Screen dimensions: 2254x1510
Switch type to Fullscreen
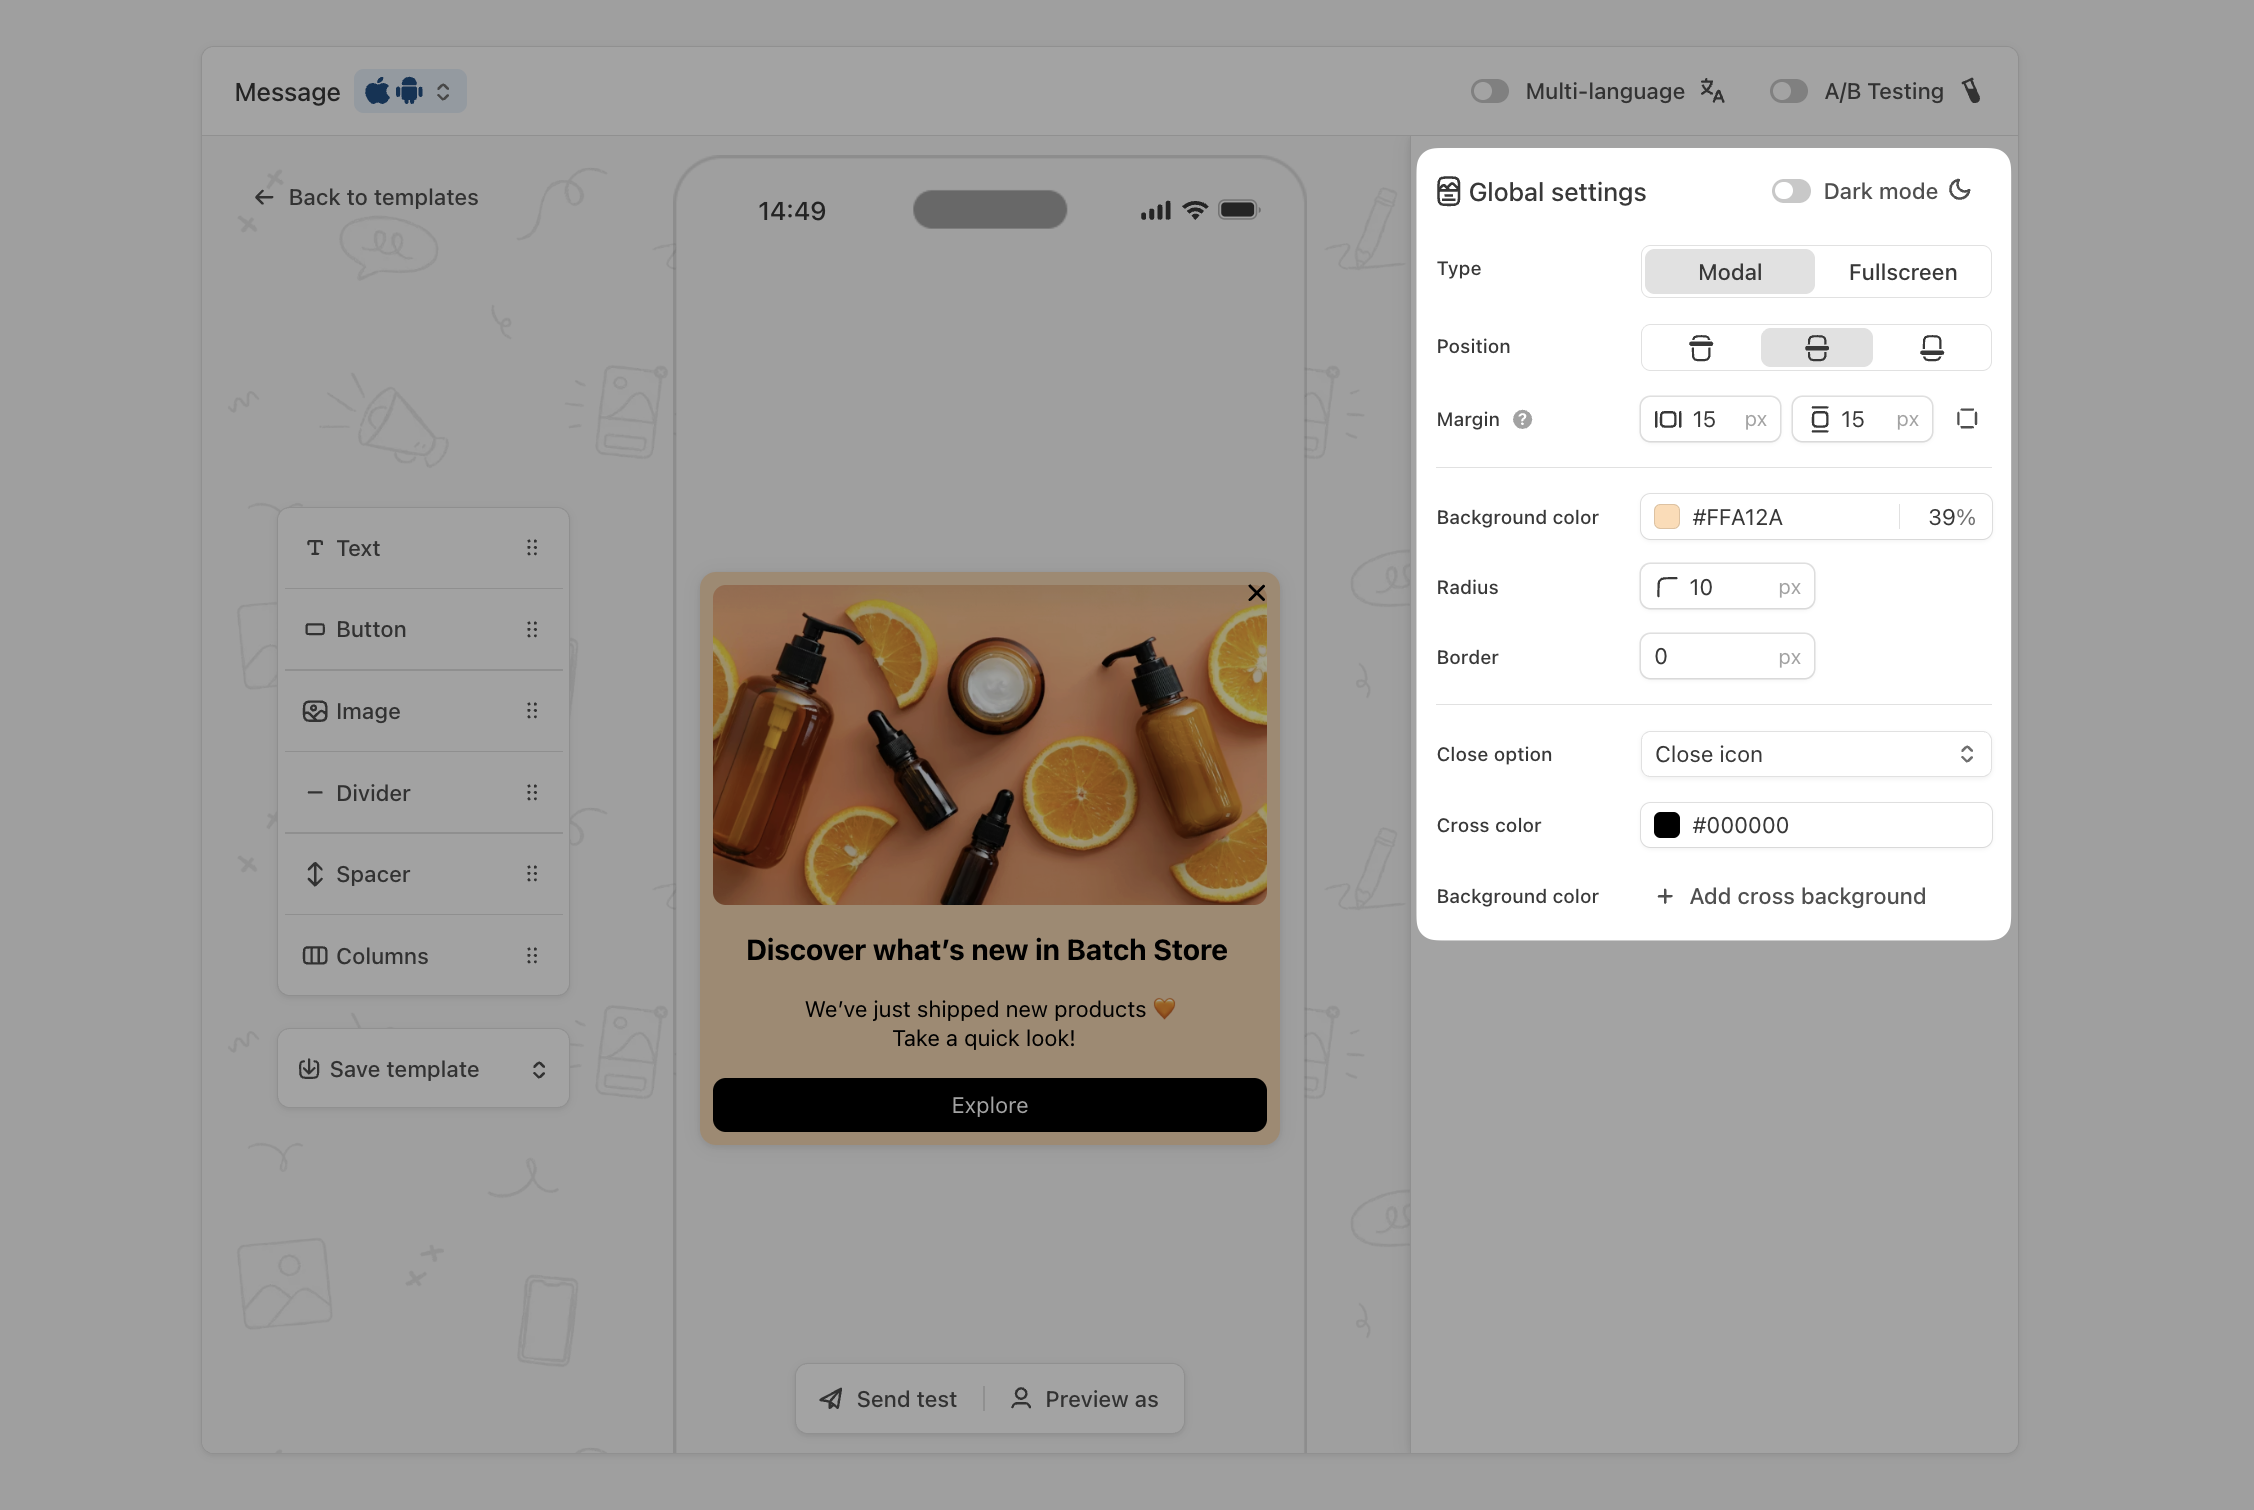[1902, 272]
